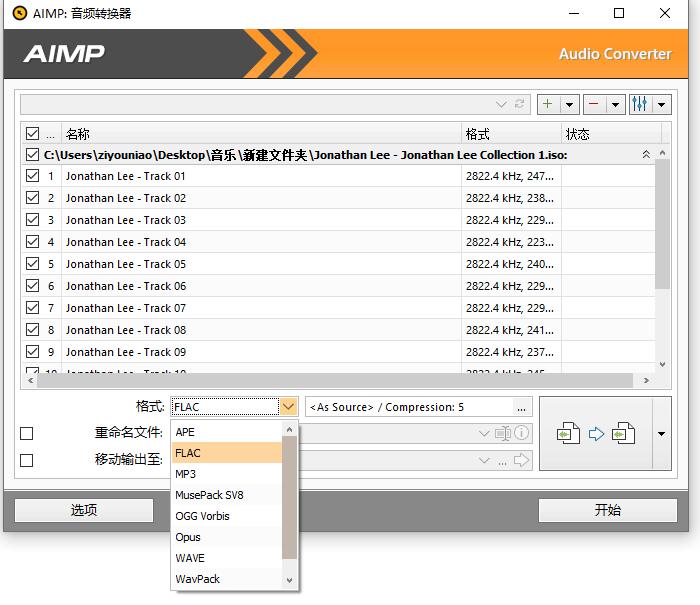The image size is (700, 605).
Task: Uncheck Jonathan Lee - Track 01 checkbox
Action: (33, 176)
